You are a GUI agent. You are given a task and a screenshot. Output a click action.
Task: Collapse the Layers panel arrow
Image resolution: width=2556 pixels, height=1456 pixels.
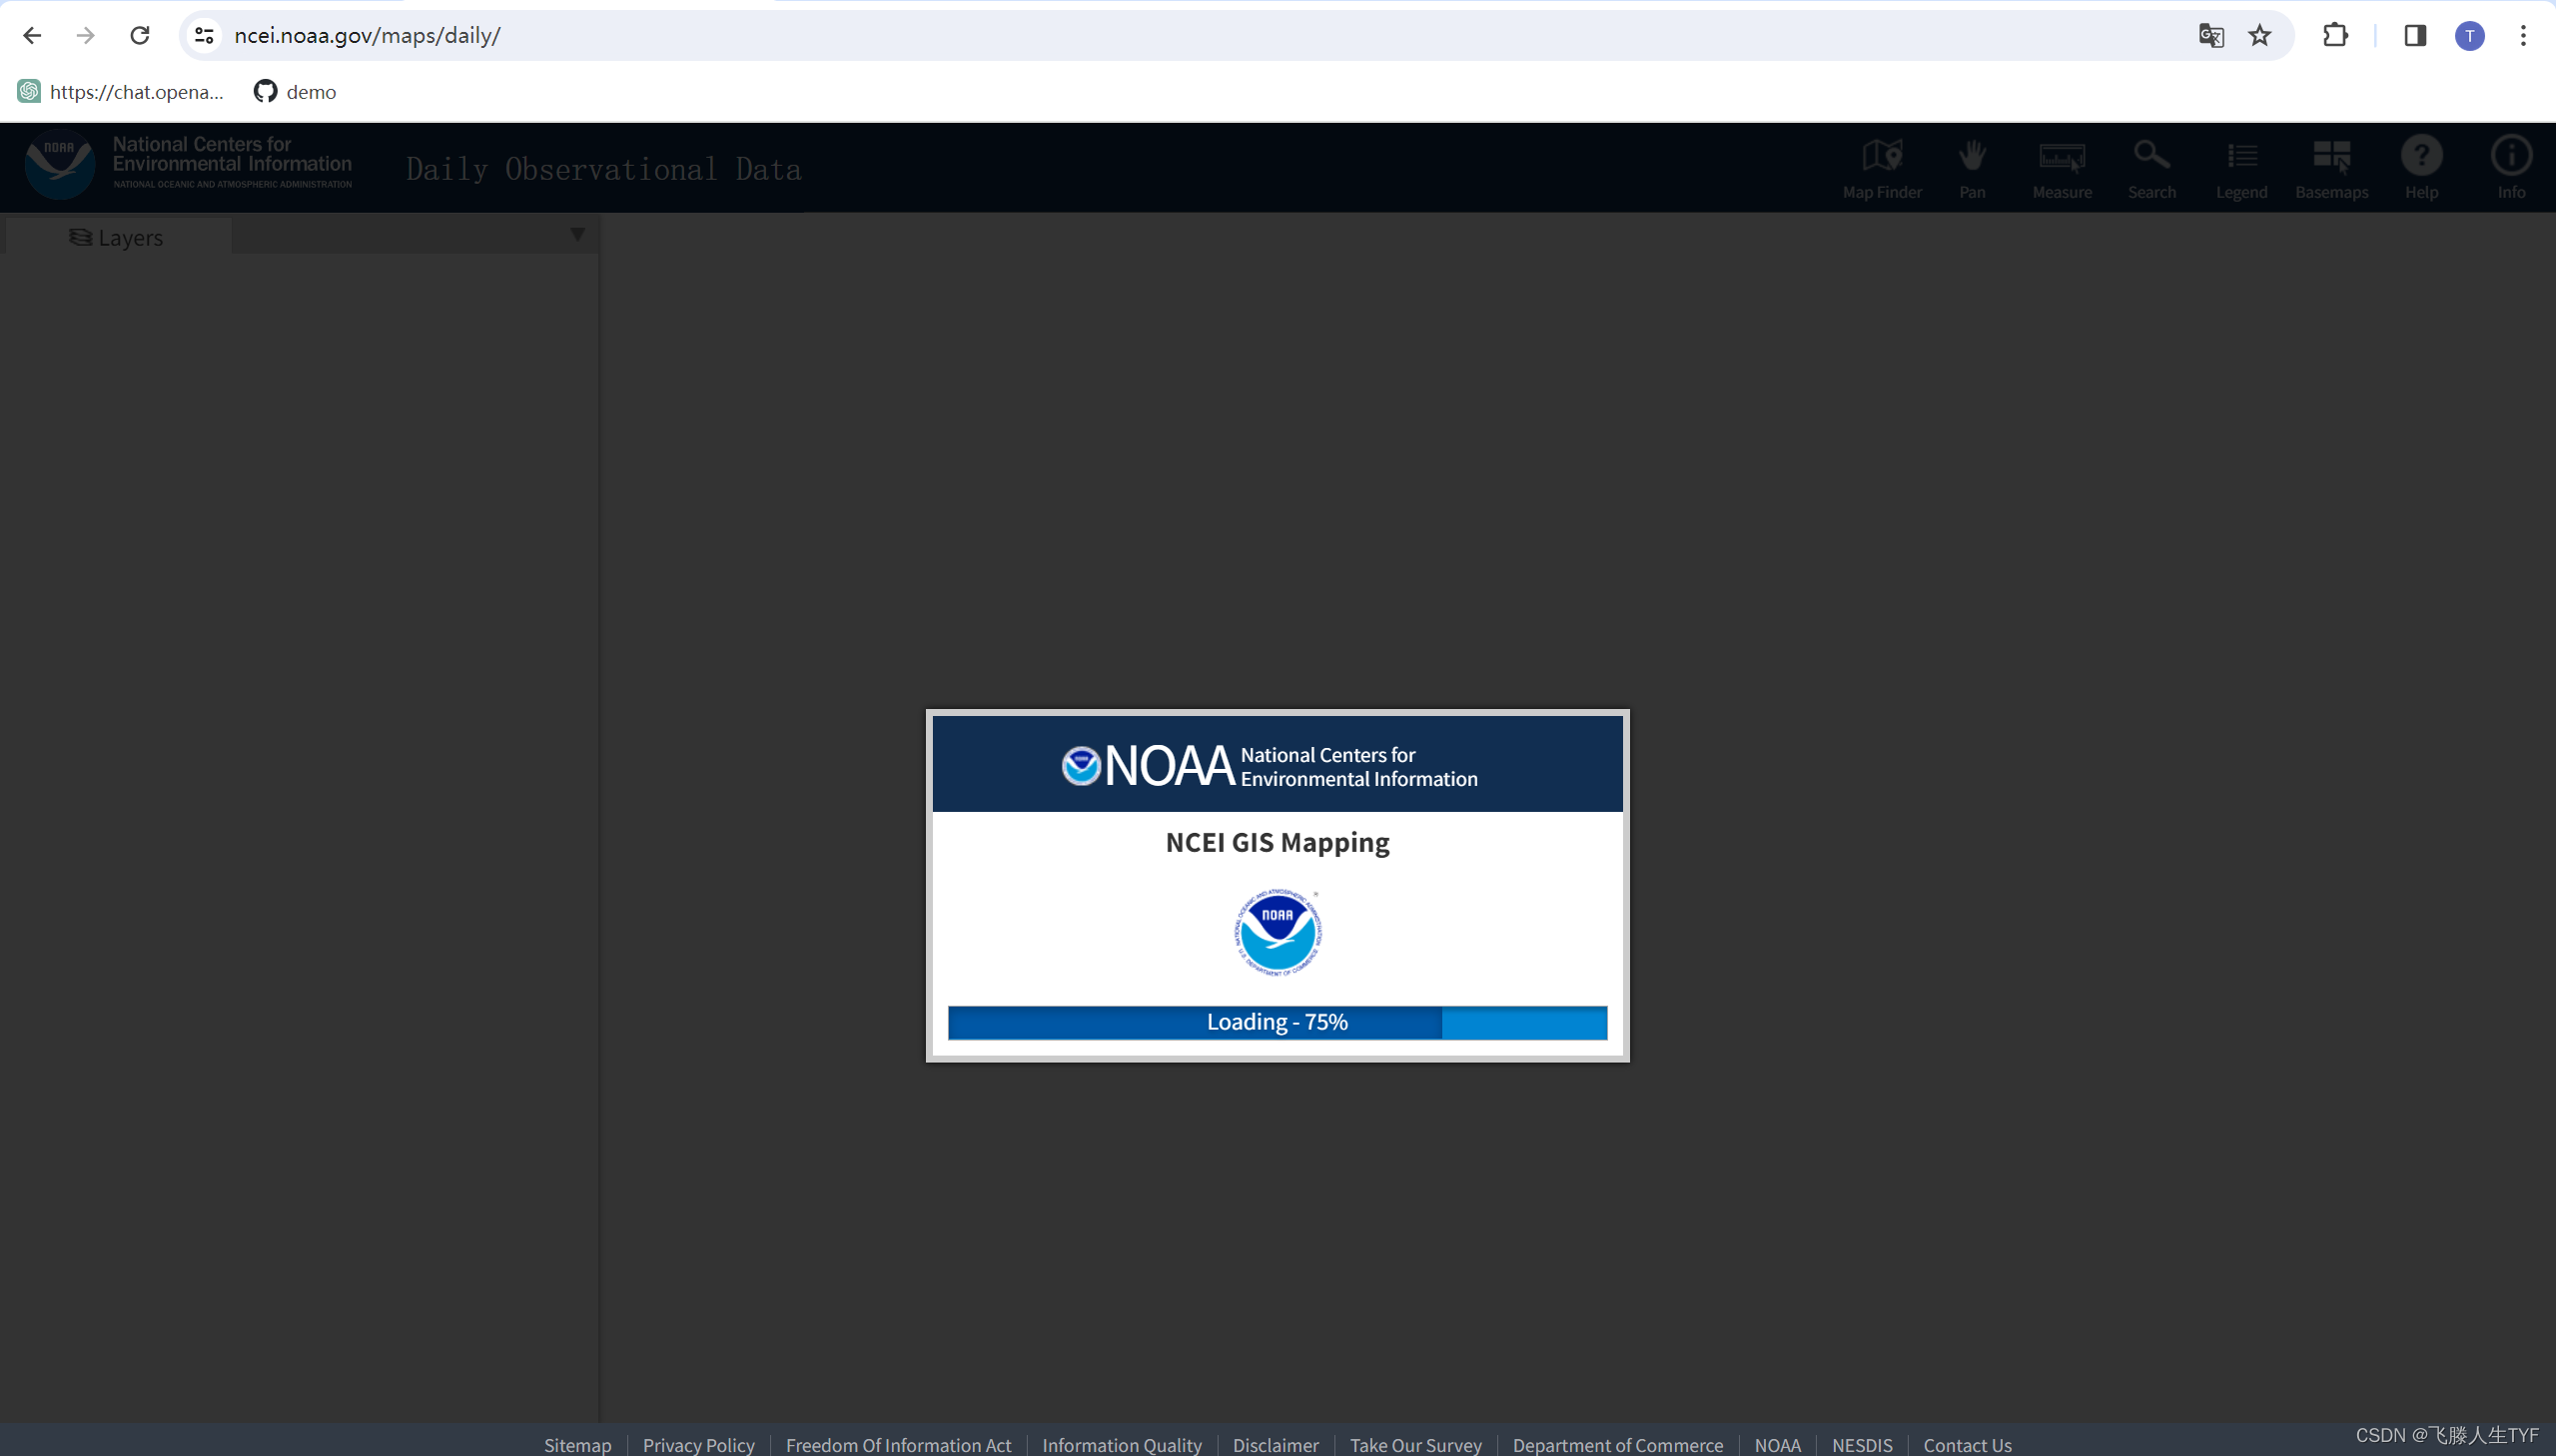(577, 235)
